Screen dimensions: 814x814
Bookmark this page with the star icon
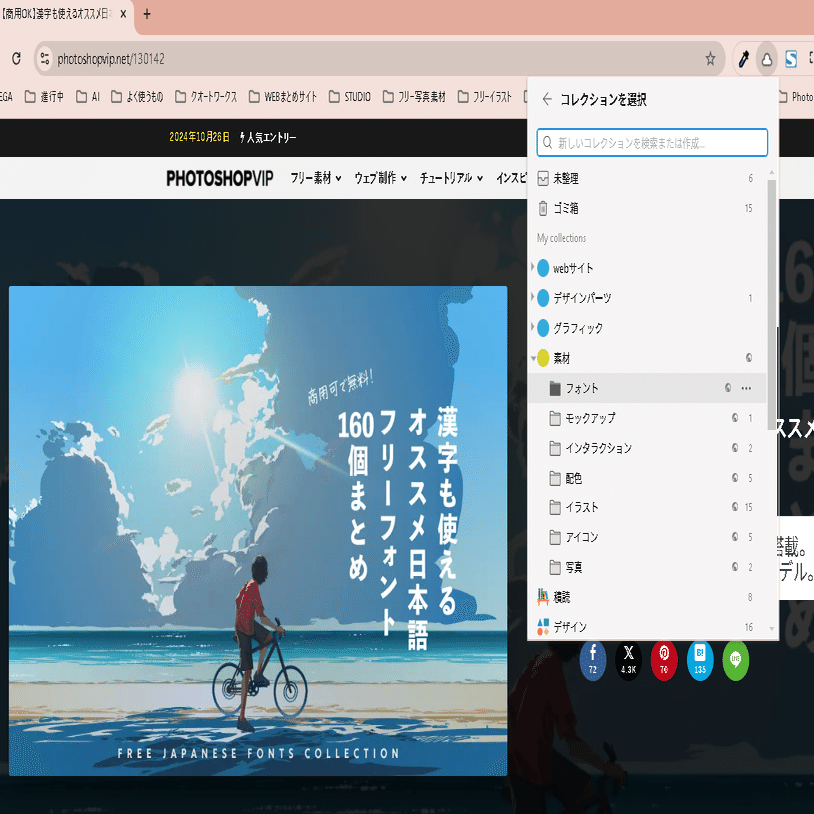coord(710,59)
